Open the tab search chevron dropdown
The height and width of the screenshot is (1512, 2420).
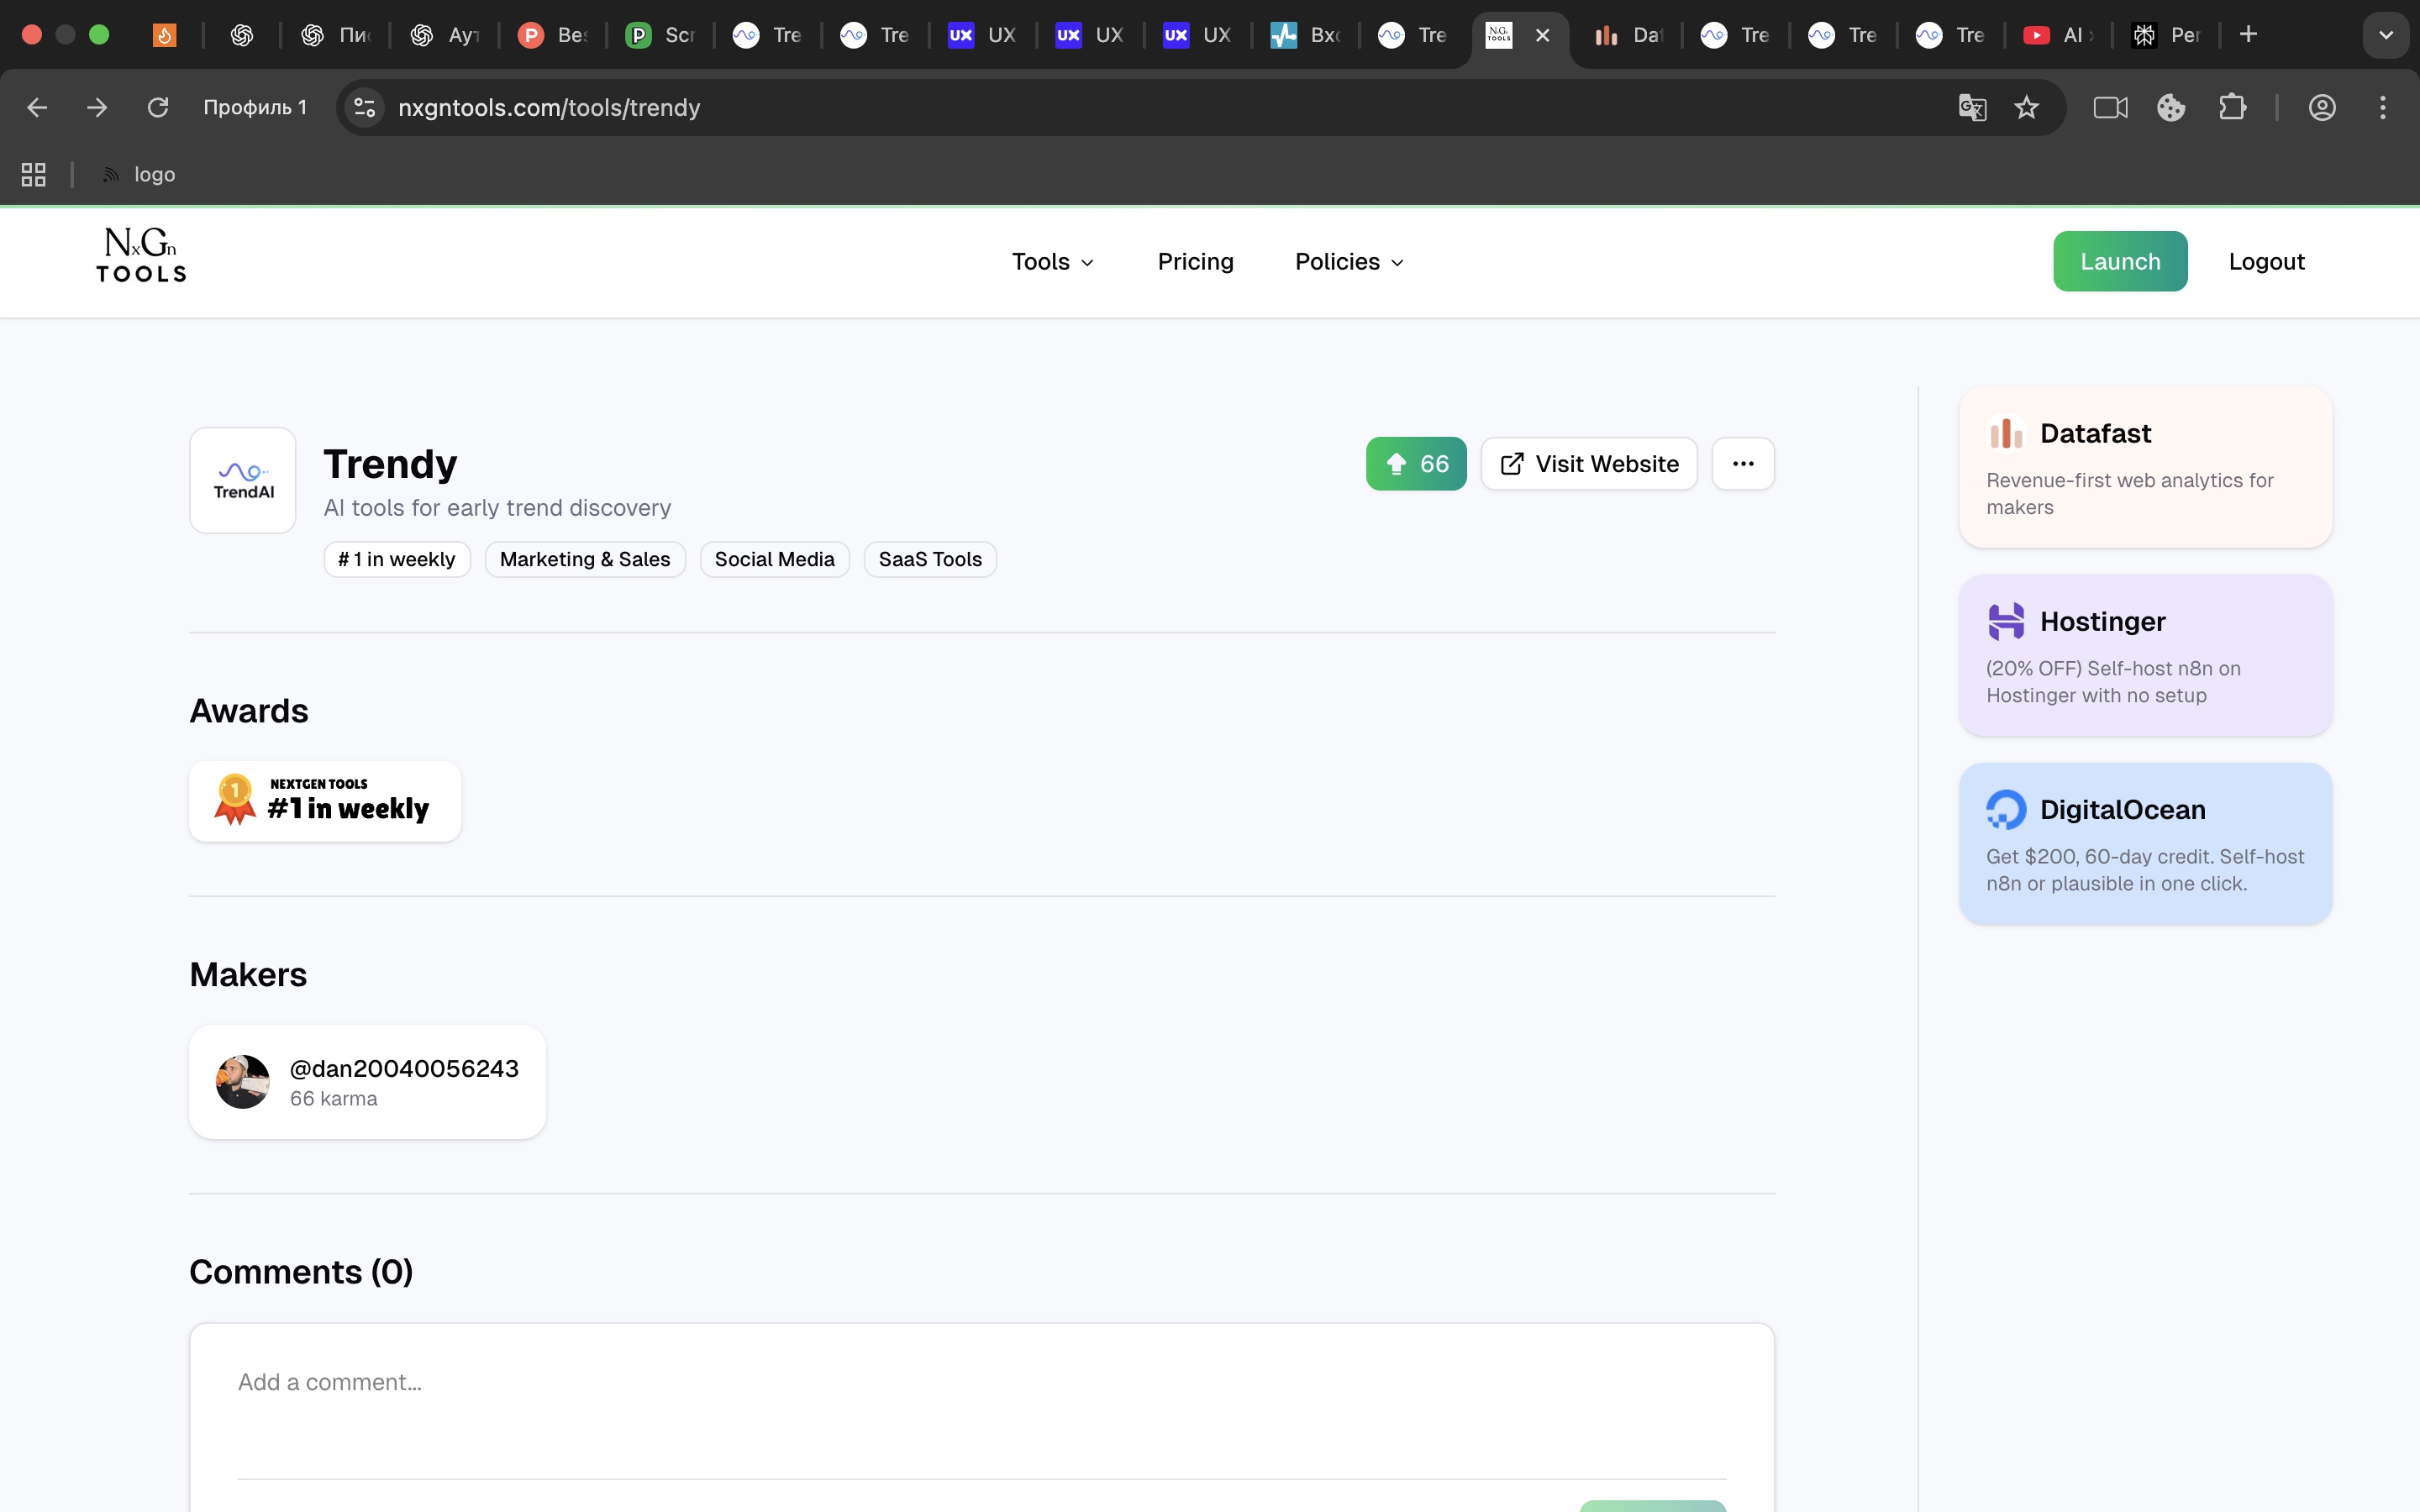[x=2385, y=35]
